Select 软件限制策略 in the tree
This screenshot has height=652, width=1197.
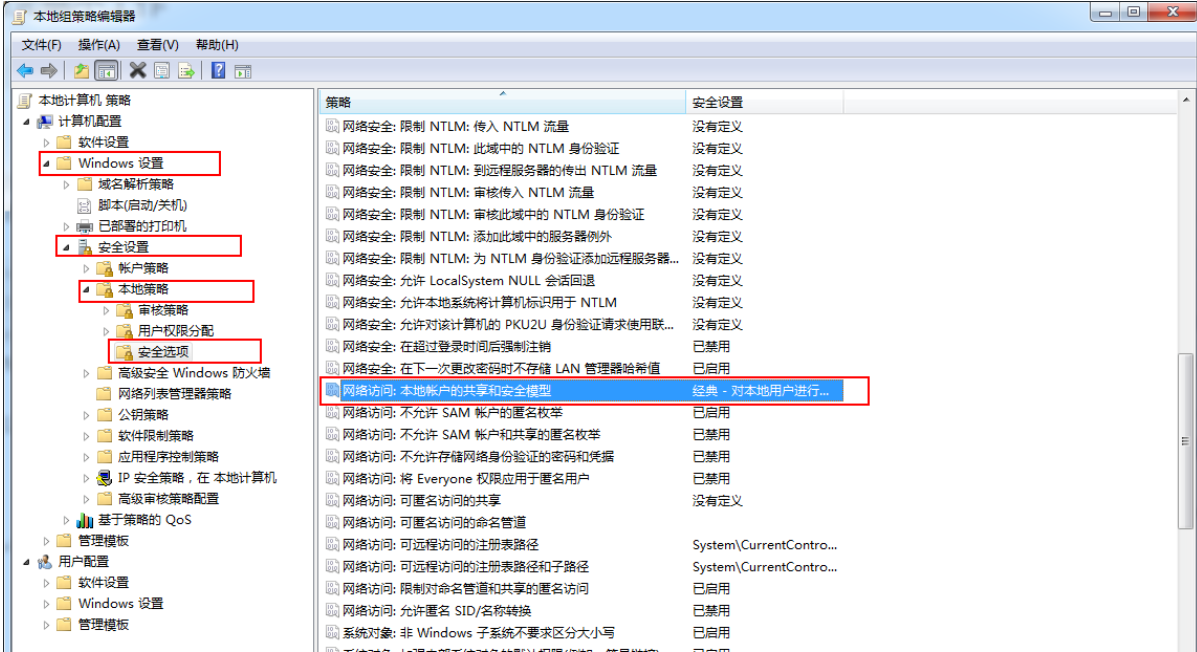pyautogui.click(x=156, y=436)
